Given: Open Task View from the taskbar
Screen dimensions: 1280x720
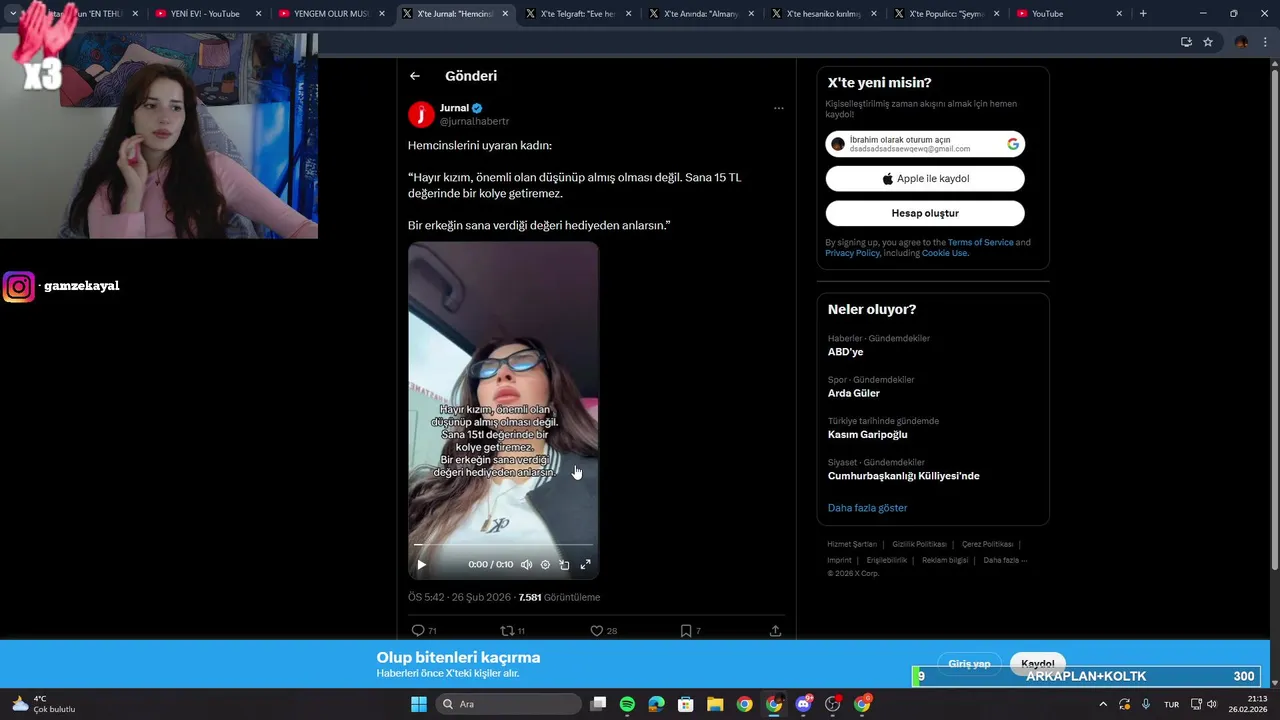Looking at the screenshot, I should point(598,704).
